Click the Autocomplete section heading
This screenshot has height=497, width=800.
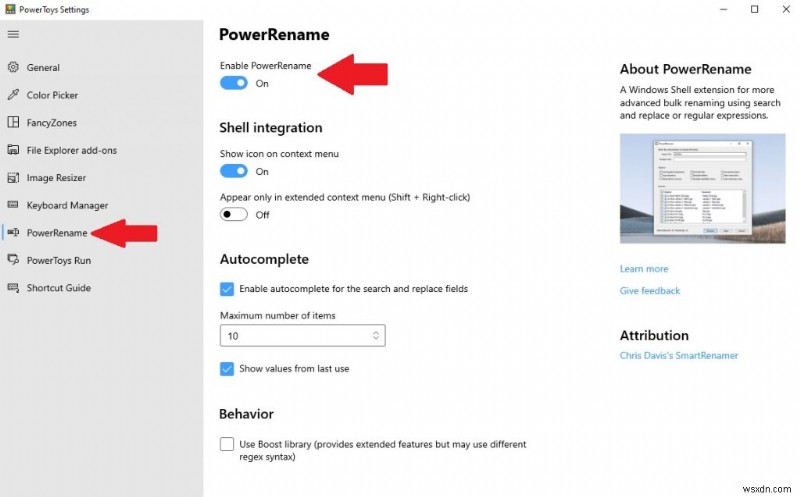tap(264, 259)
